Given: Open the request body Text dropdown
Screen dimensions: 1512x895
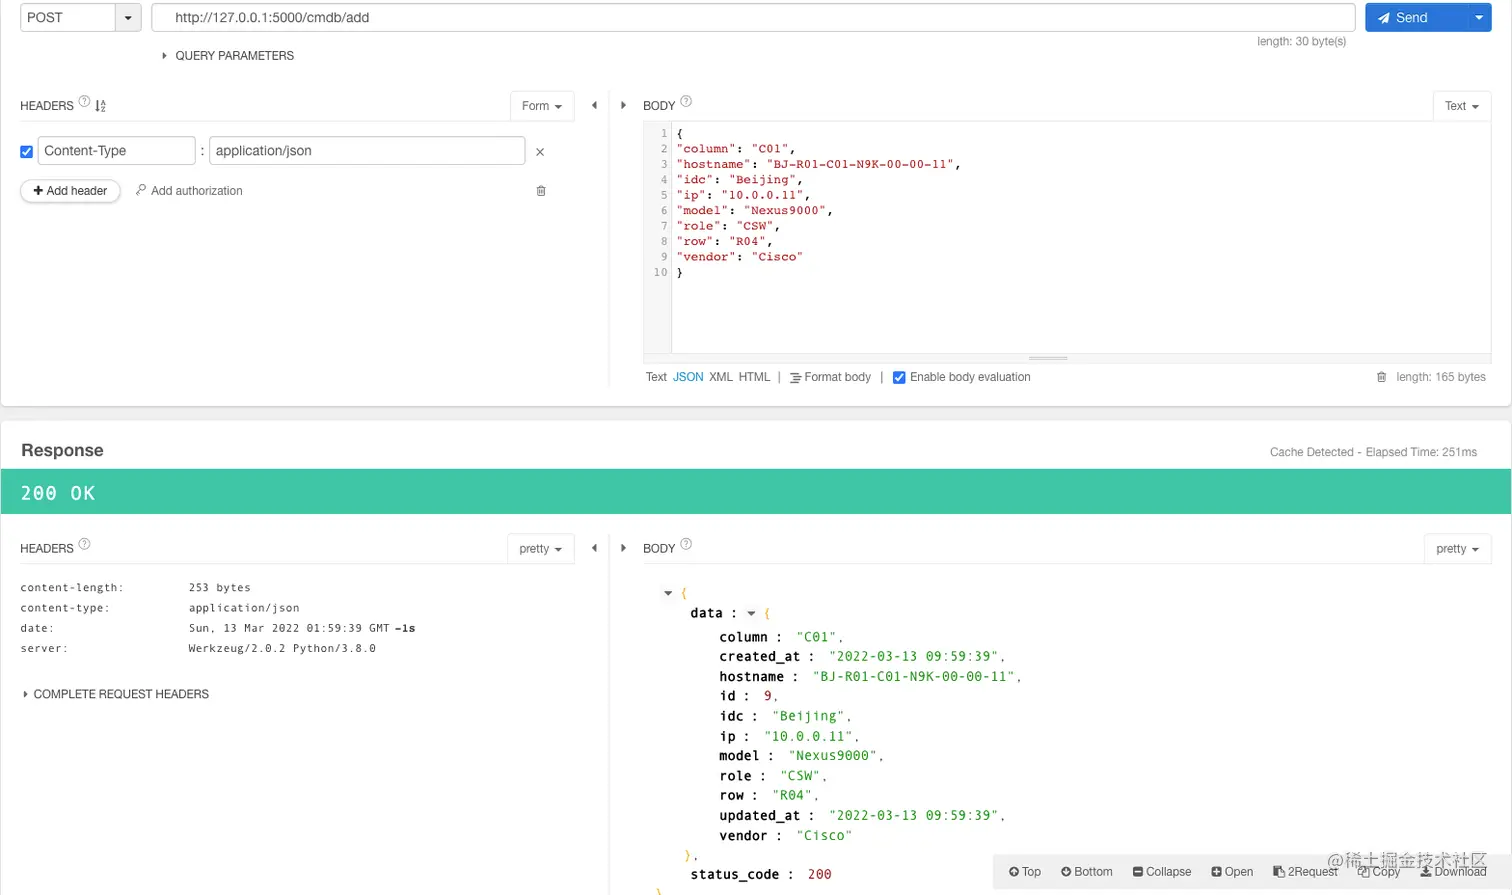Looking at the screenshot, I should (1462, 106).
